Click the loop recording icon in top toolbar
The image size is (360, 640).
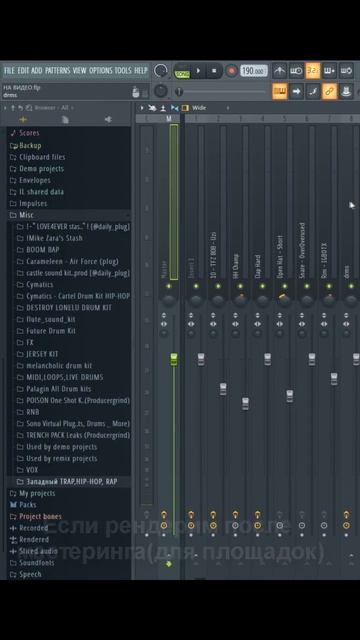coord(346,71)
